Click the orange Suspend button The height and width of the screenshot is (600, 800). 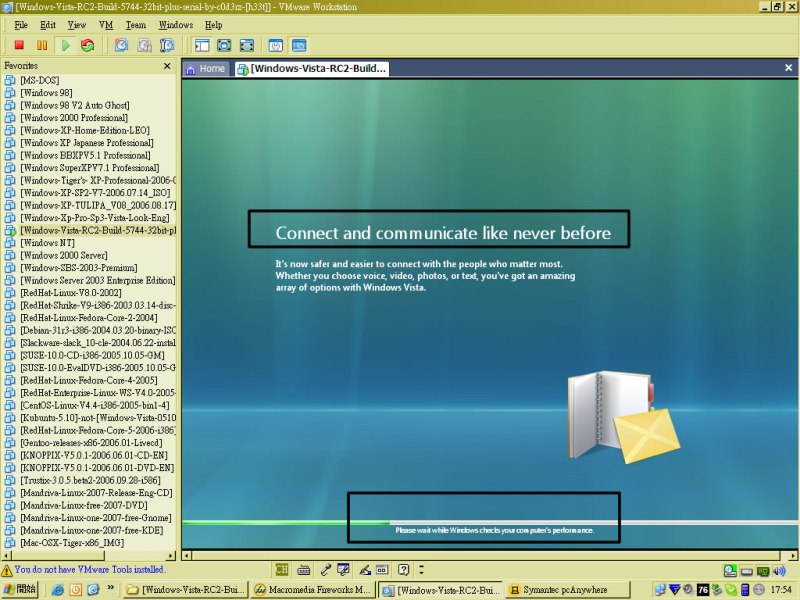click(42, 45)
